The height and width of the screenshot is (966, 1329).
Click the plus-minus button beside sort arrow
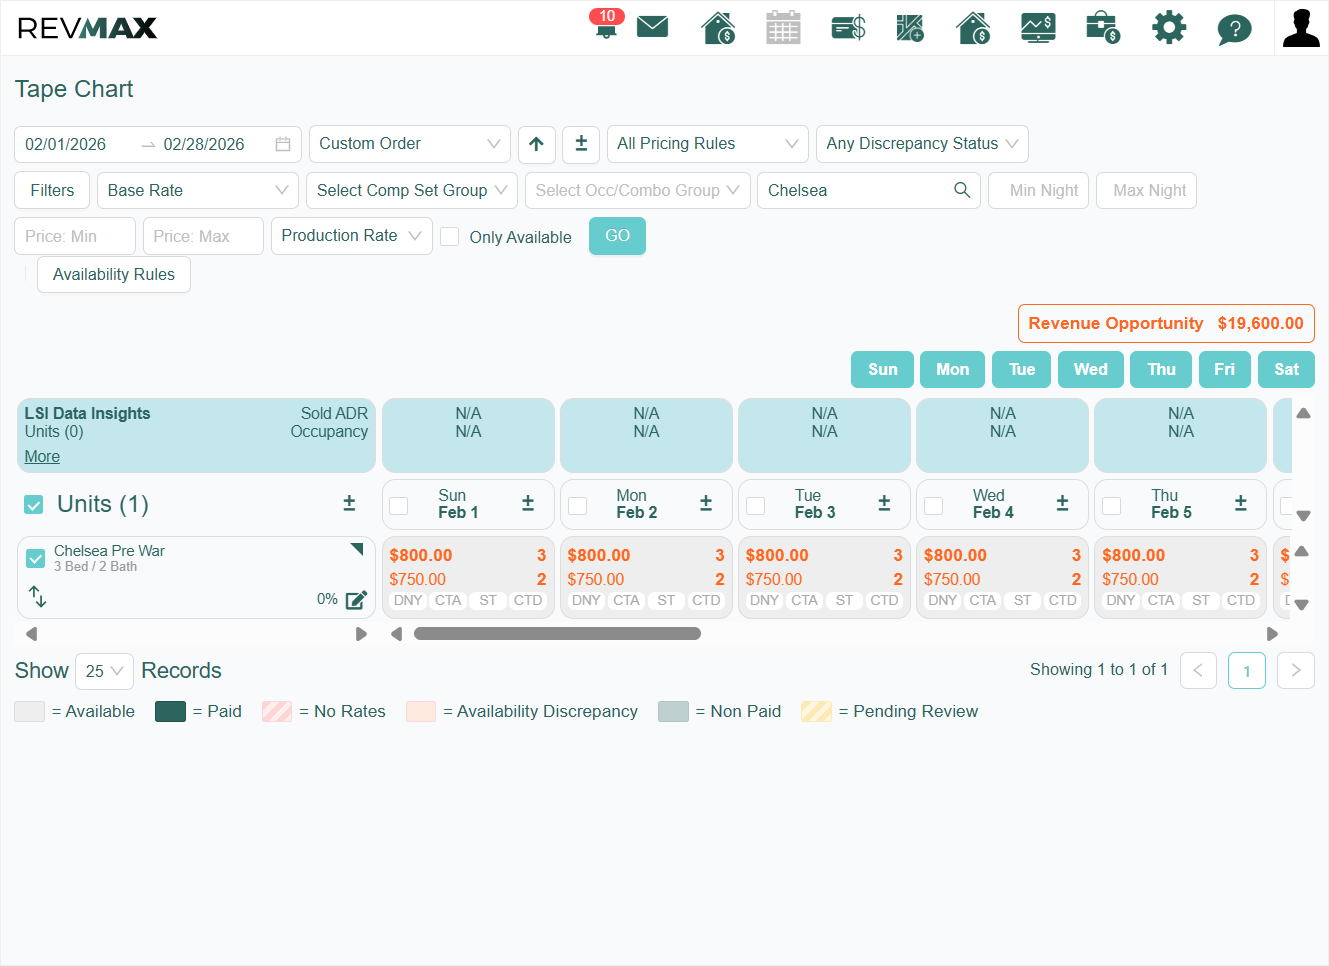581,144
